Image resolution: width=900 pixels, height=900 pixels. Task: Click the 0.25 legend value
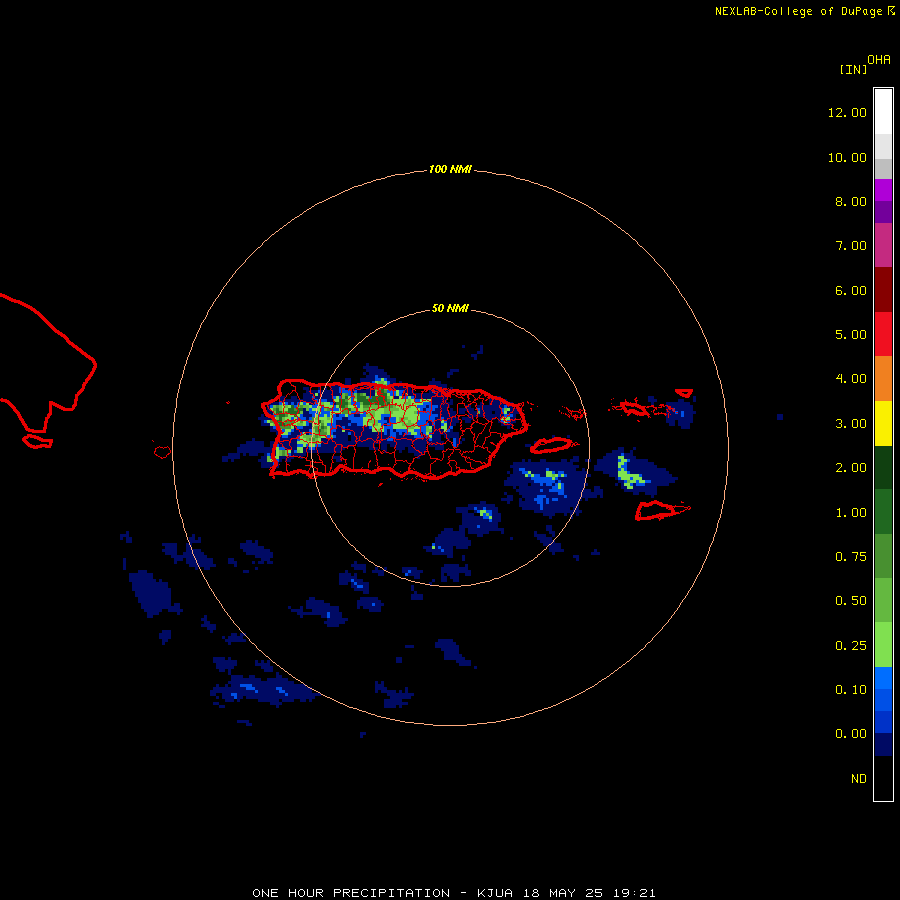click(x=851, y=646)
